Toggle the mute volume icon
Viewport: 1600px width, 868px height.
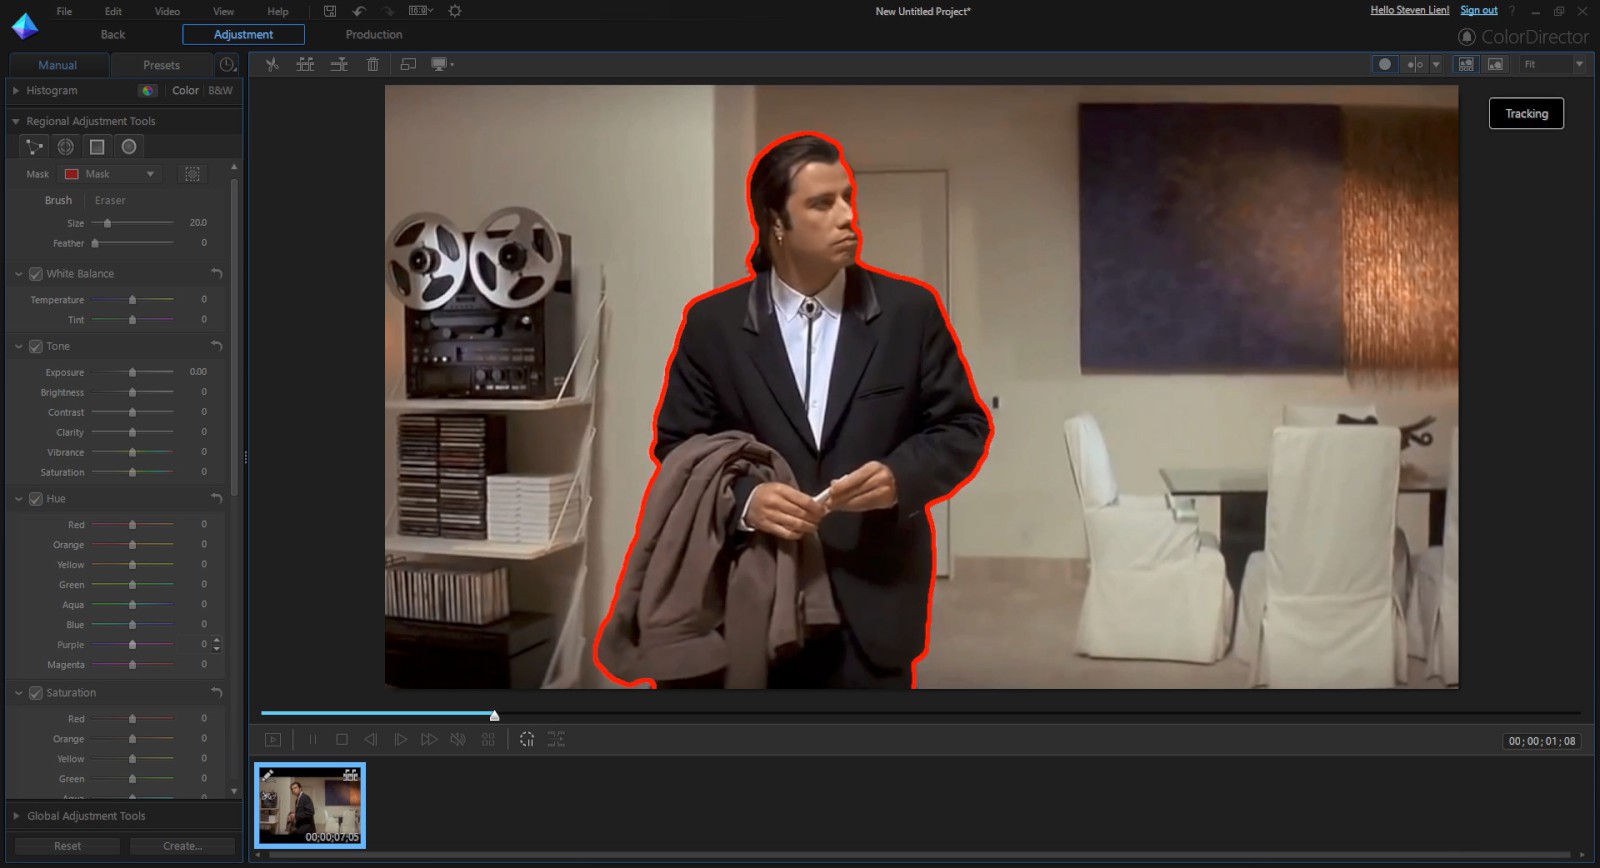point(458,740)
